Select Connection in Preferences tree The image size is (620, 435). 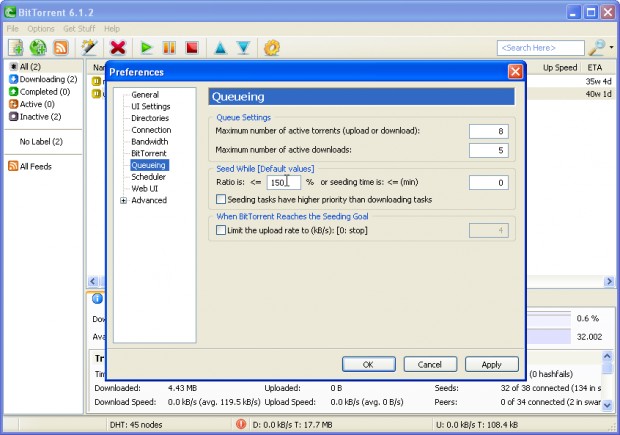point(151,130)
